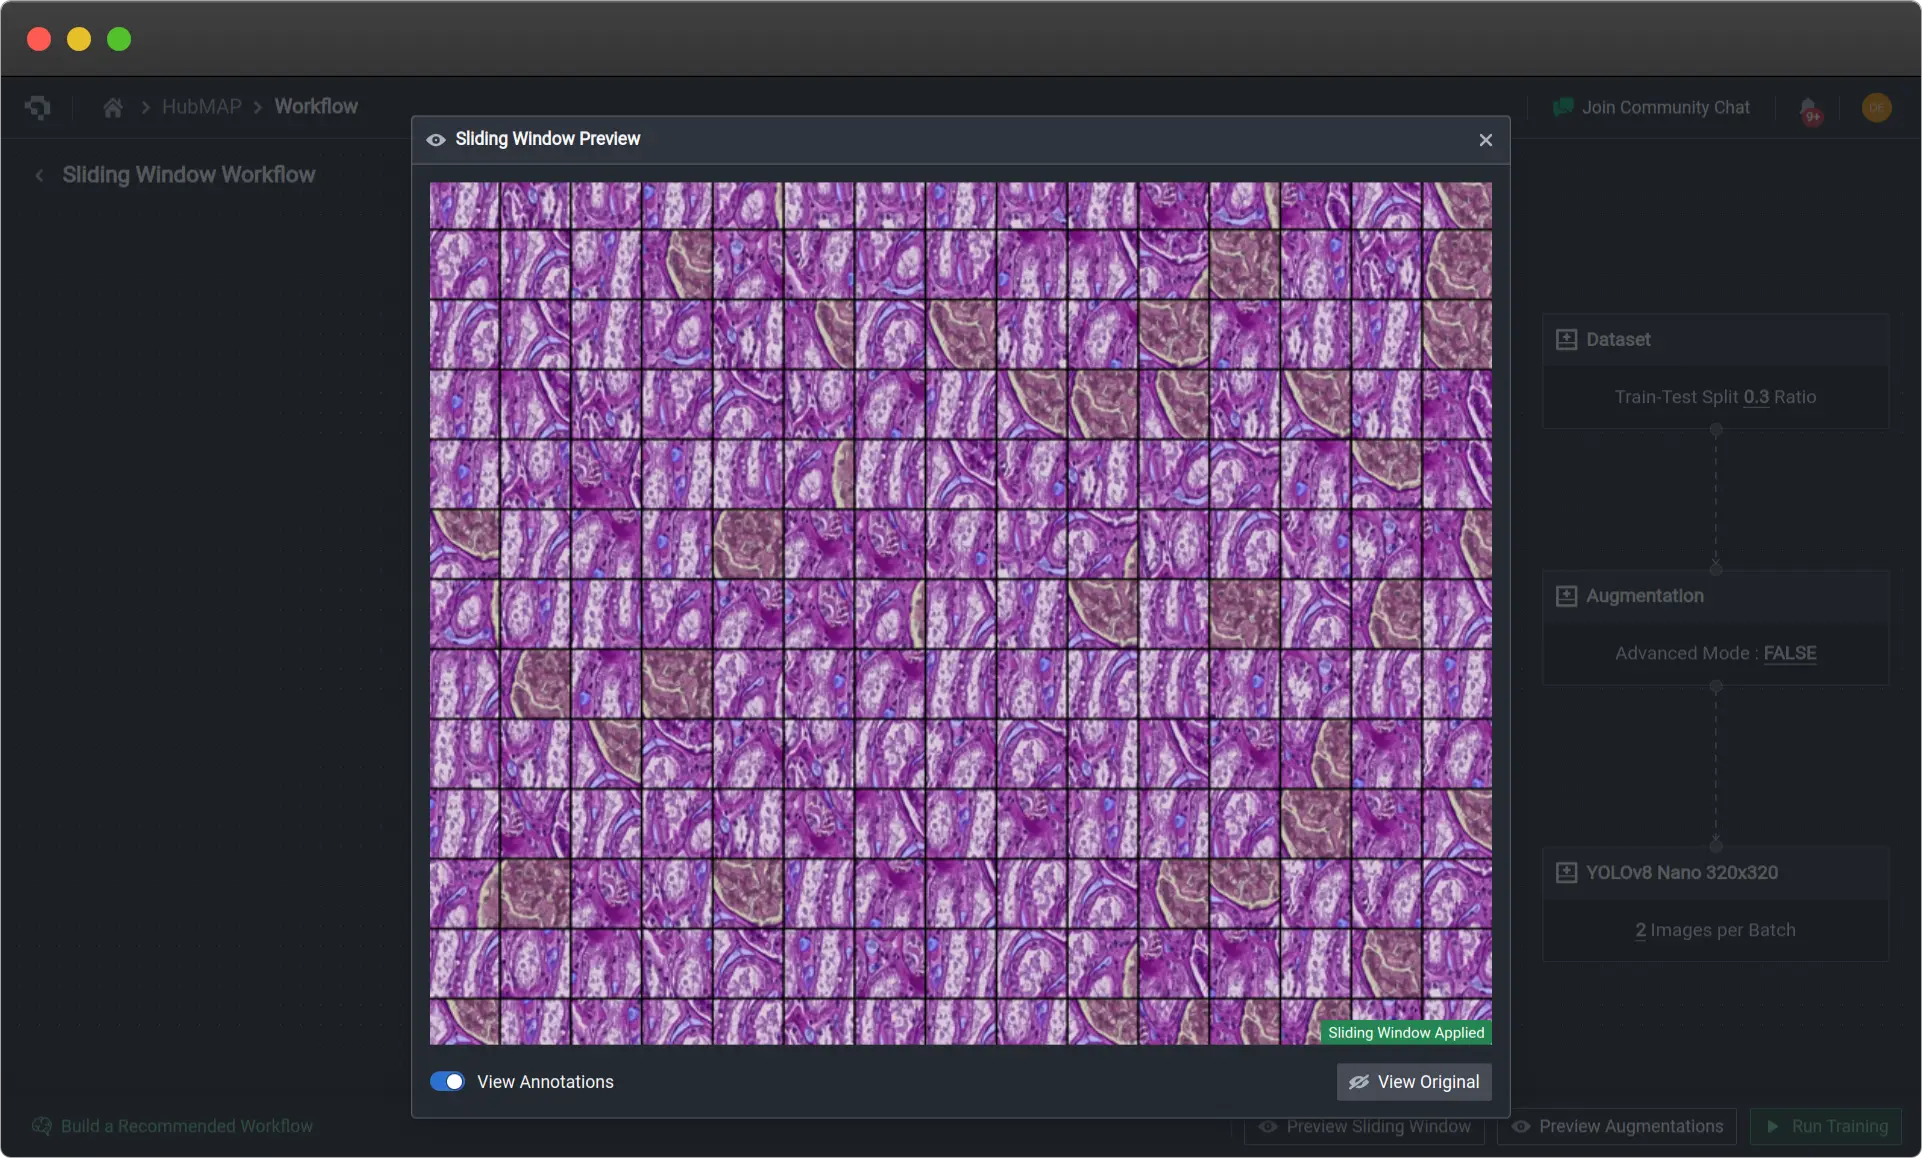Open the notifications bell with 9+ badge

pos(1809,108)
